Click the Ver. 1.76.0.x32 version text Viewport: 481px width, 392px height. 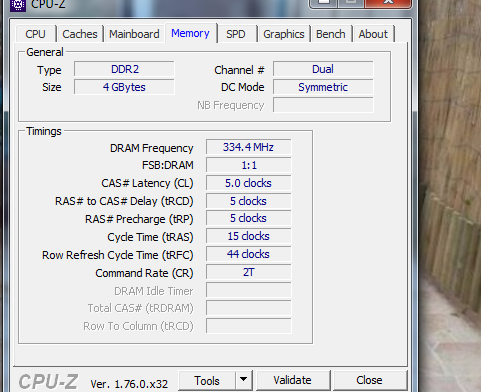pyautogui.click(x=129, y=384)
